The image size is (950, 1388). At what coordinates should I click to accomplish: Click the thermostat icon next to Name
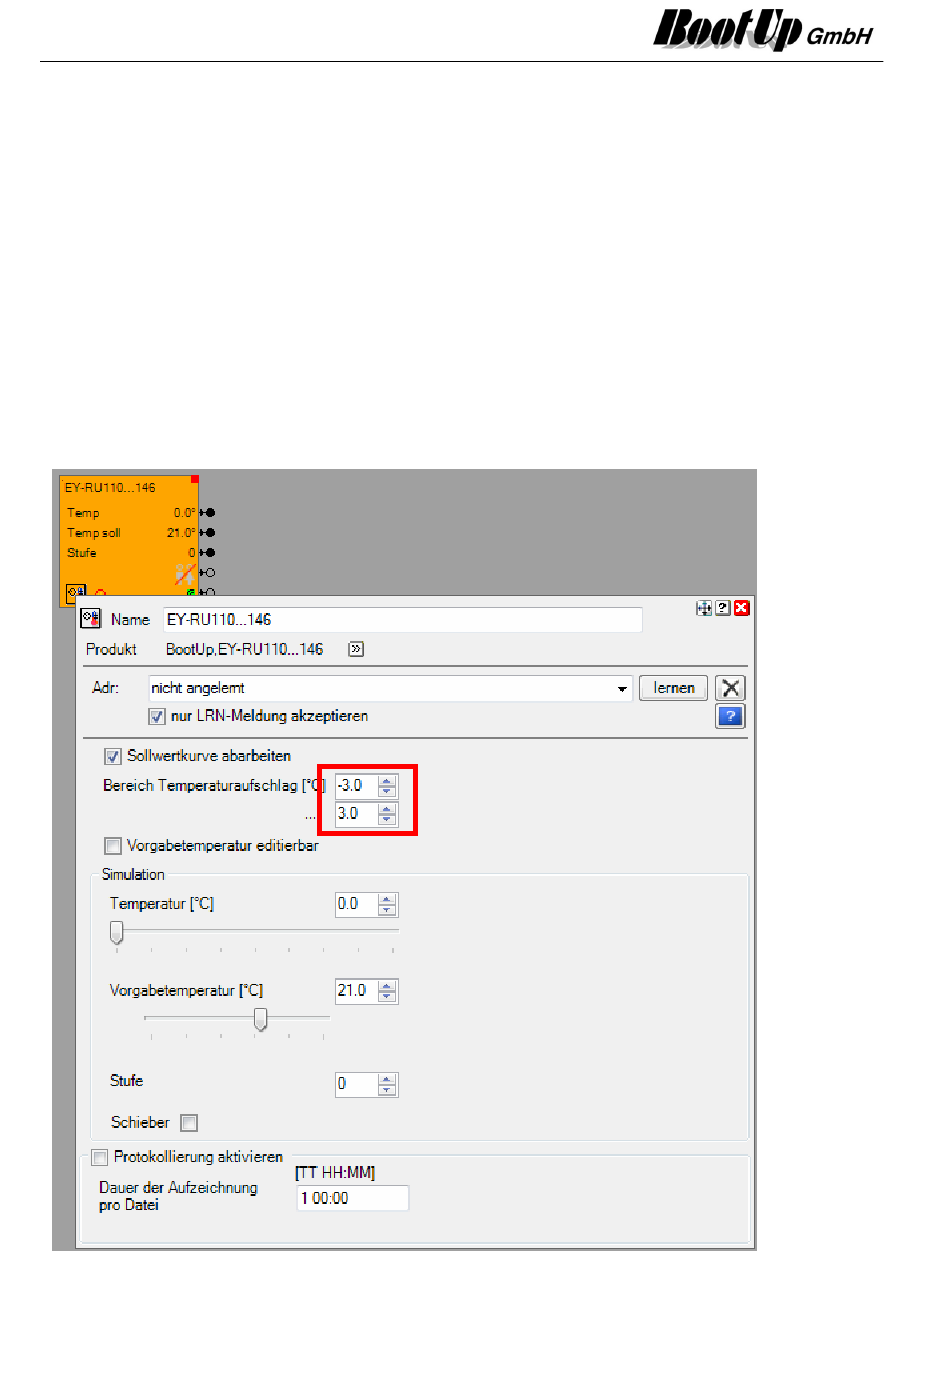click(x=91, y=619)
